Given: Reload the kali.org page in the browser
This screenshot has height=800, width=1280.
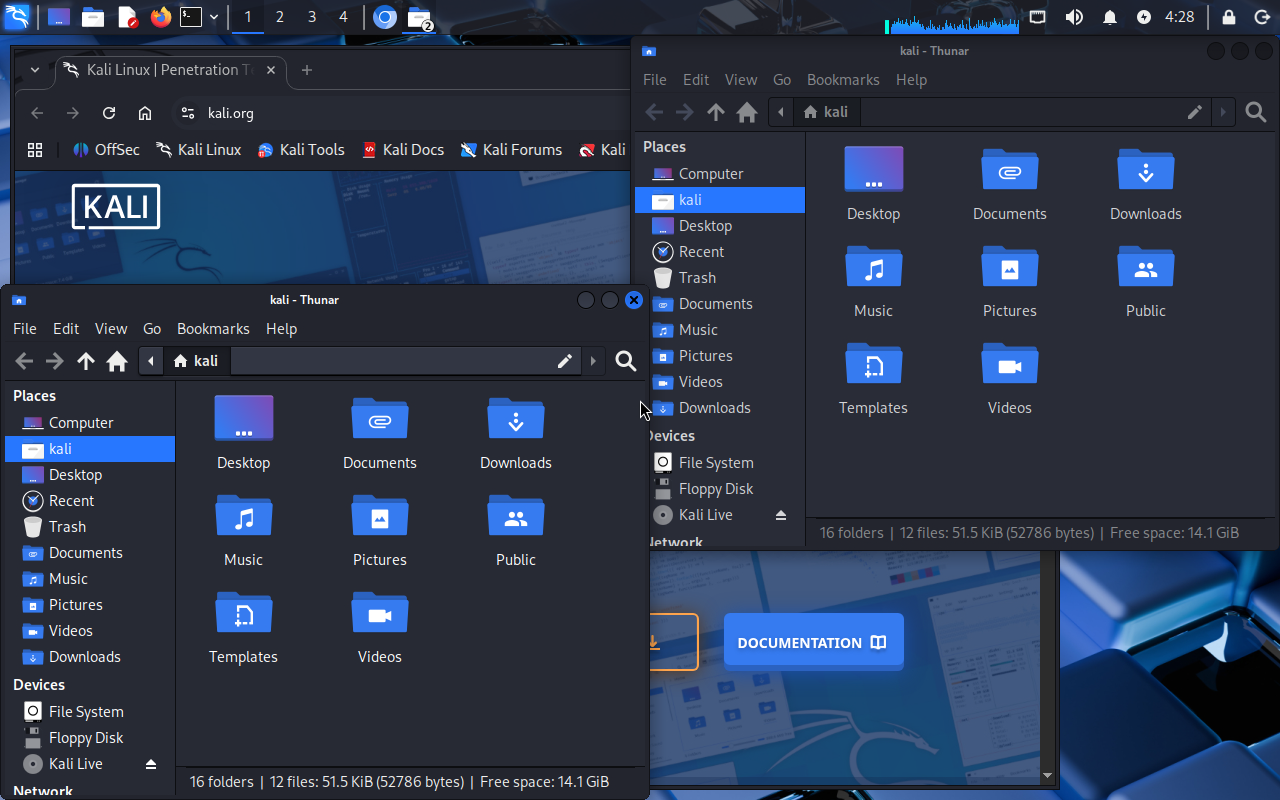Looking at the screenshot, I should coord(109,113).
